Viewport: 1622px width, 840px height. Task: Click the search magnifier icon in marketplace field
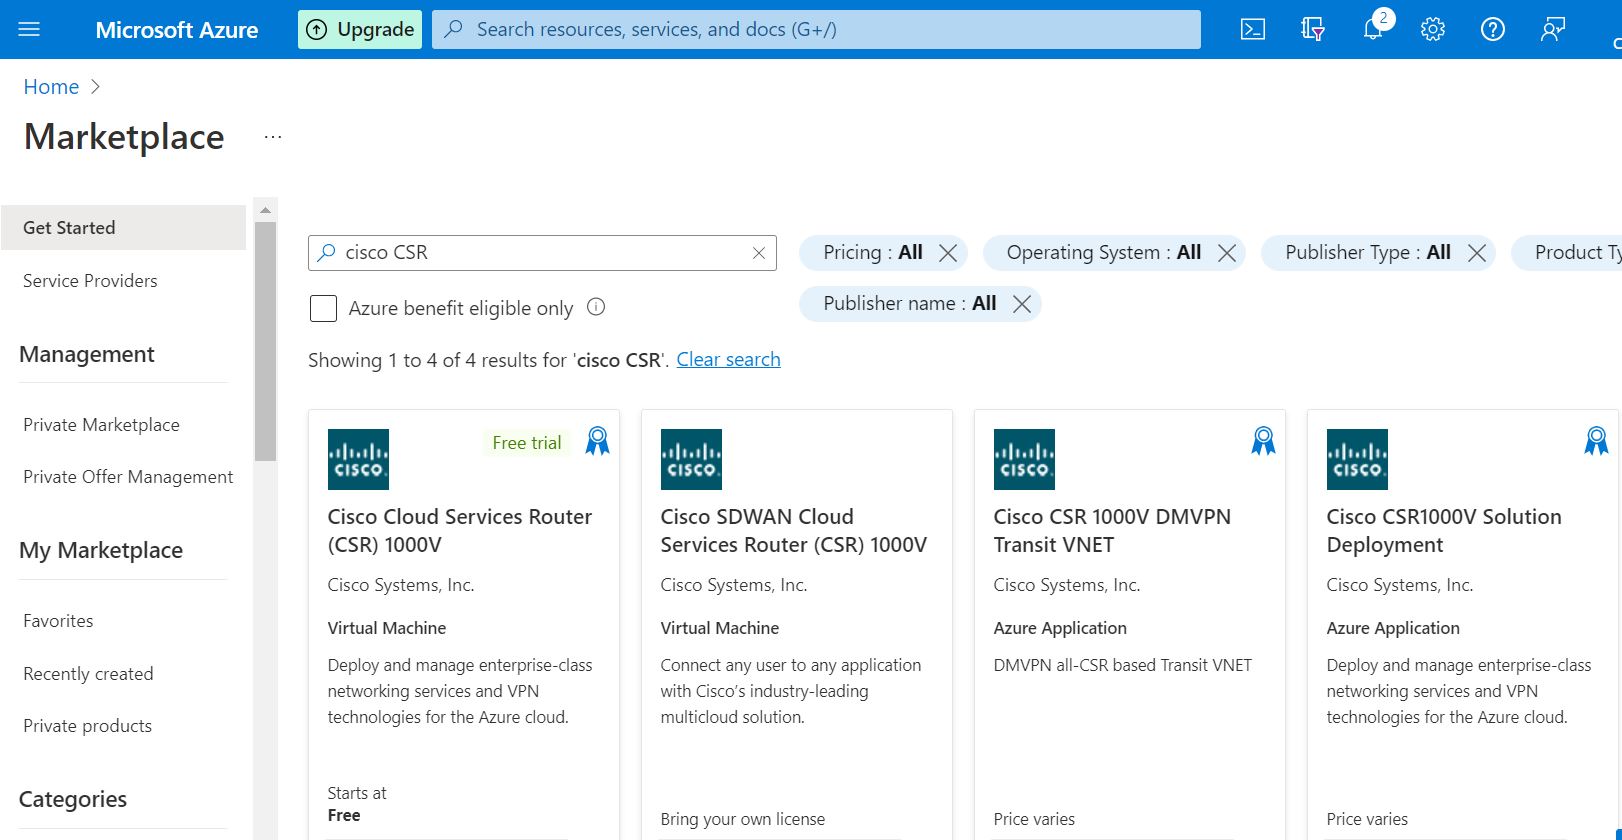click(326, 253)
